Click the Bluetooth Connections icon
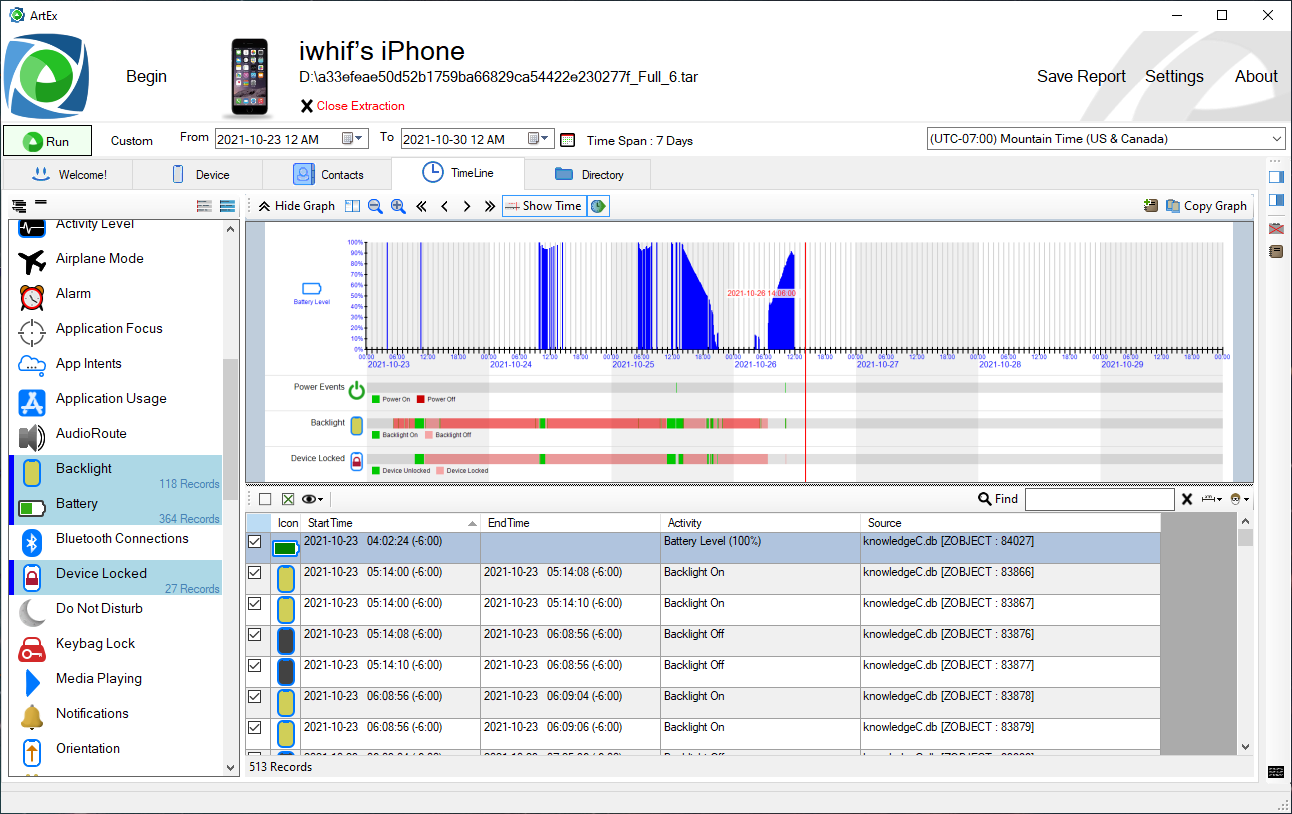 pyautogui.click(x=32, y=540)
